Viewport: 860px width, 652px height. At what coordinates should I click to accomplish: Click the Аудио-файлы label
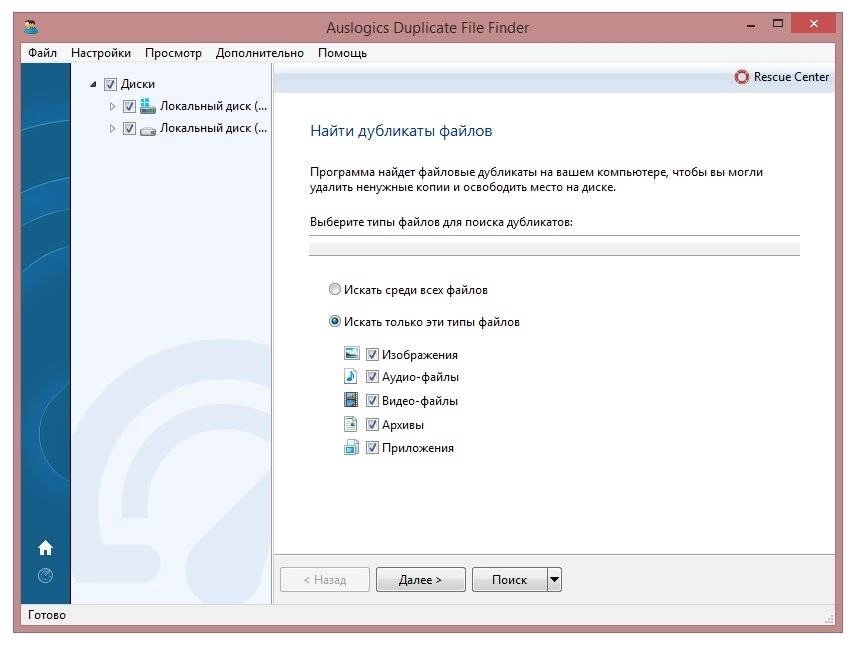[420, 377]
